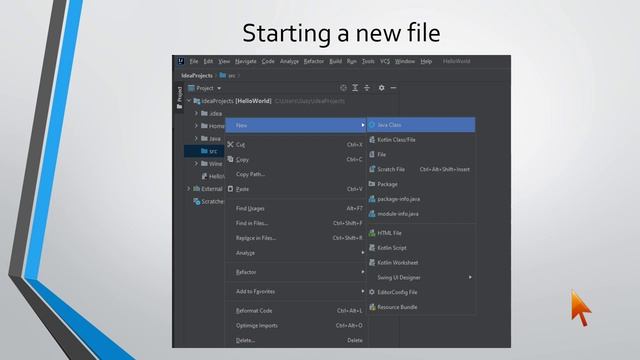Open Project panel settings gear
Viewport: 640px width, 360px height.
[381, 88]
